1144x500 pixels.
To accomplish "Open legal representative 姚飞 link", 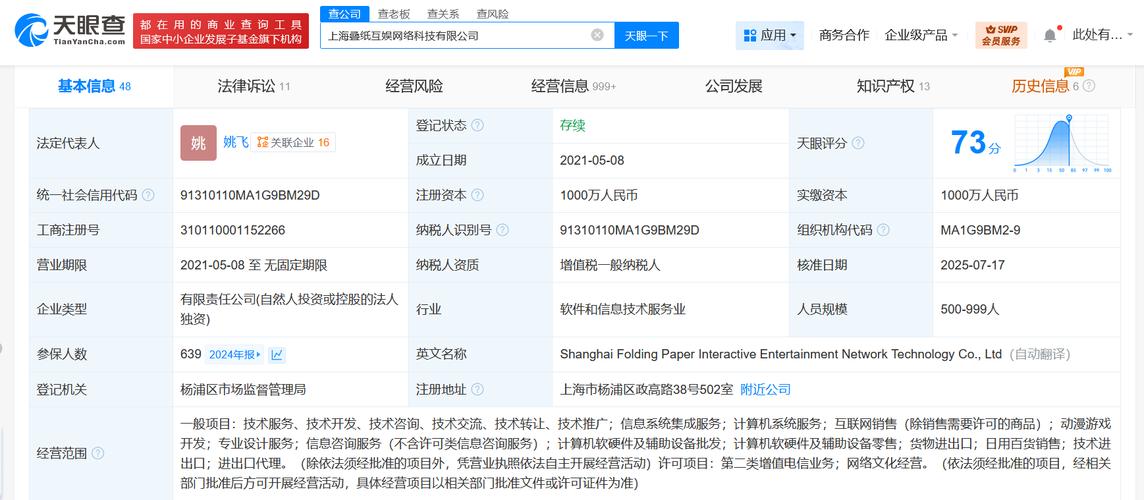I will click(x=236, y=142).
